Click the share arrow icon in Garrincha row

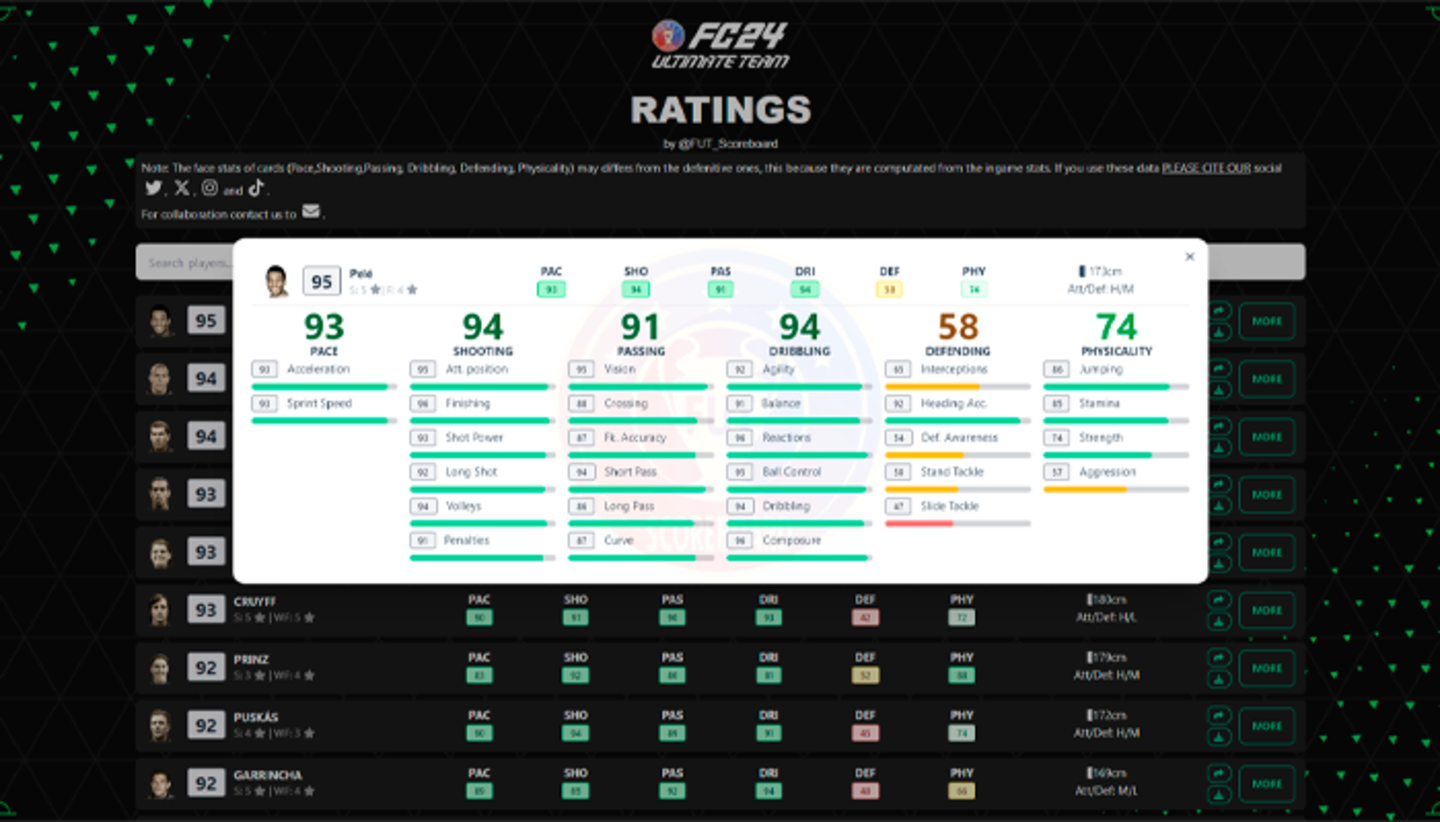click(x=1219, y=774)
